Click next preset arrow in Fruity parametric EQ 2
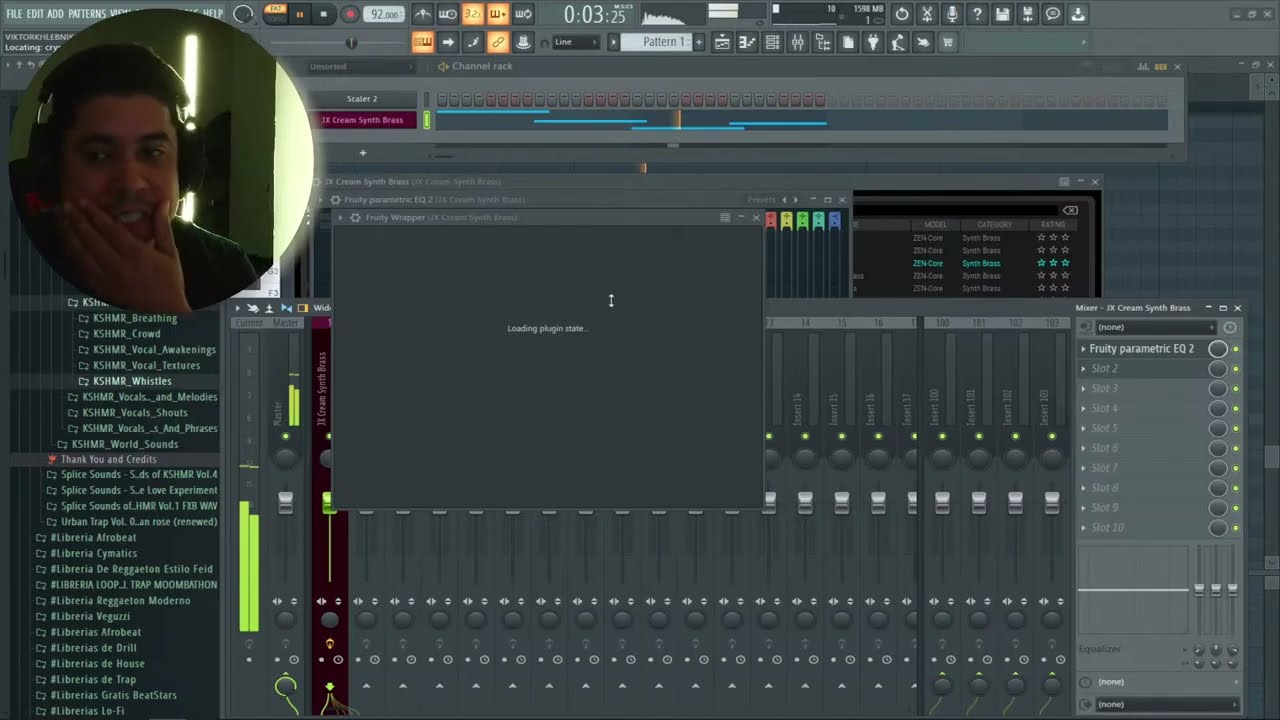This screenshot has width=1280, height=720. click(x=795, y=200)
